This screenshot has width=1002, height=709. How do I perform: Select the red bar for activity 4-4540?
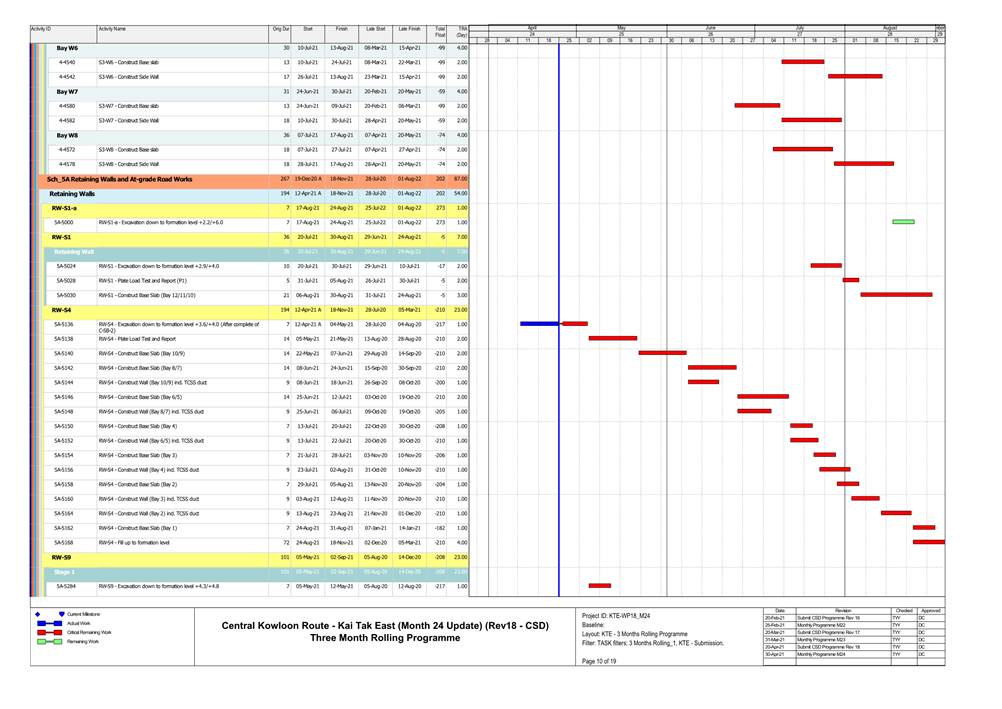click(802, 62)
